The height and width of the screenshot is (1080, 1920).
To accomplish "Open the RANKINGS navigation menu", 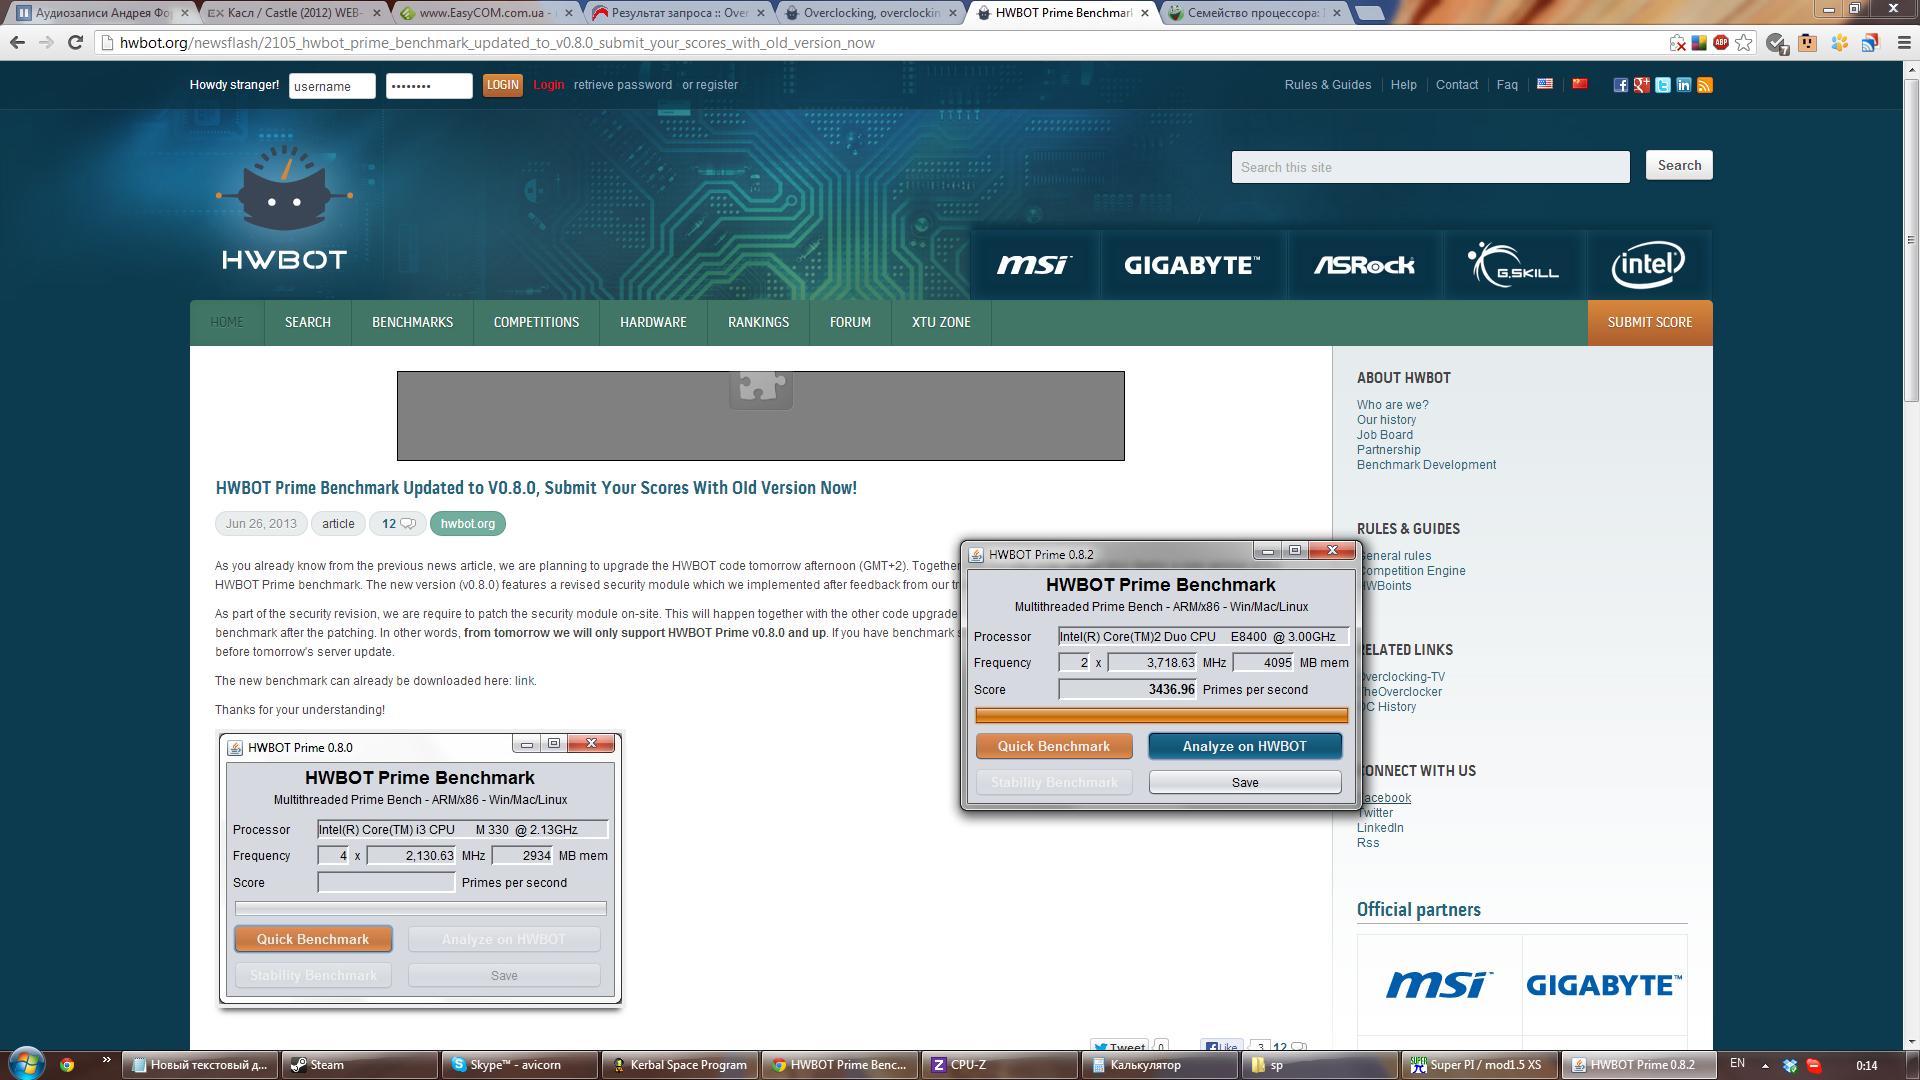I will click(758, 322).
